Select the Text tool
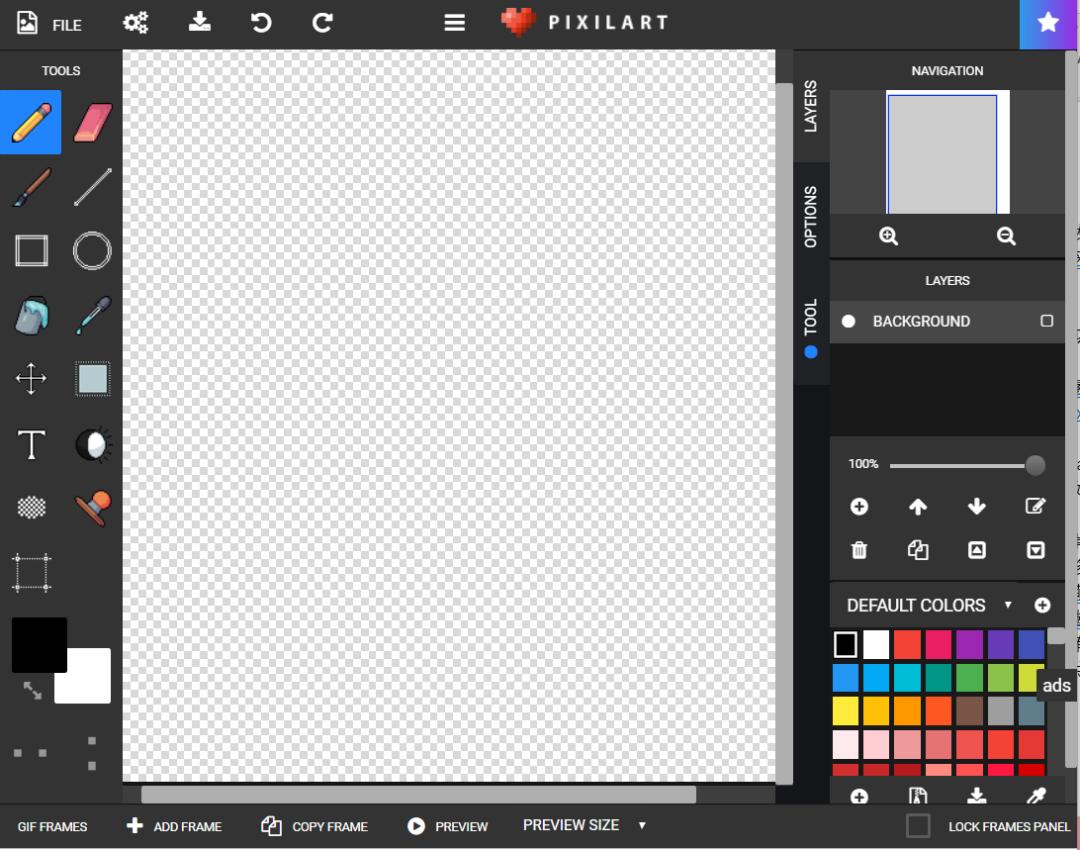 click(31, 444)
